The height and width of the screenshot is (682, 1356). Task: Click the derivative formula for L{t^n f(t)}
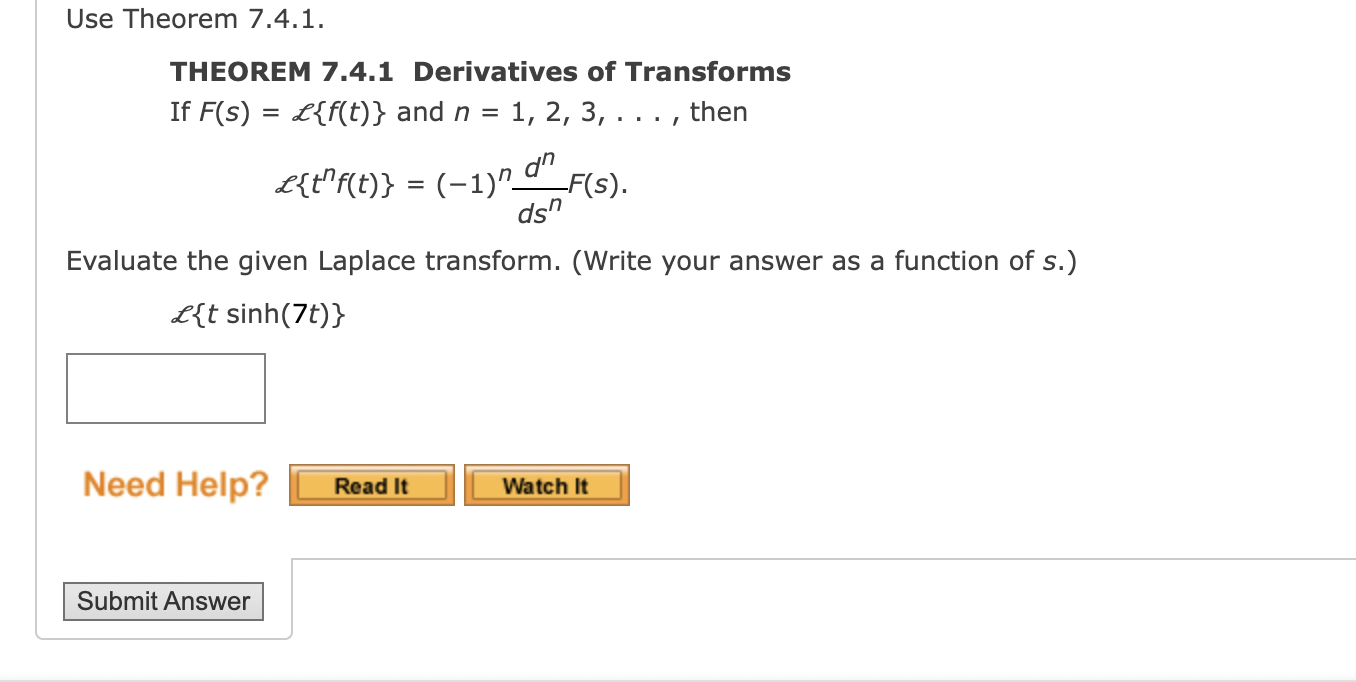click(439, 184)
